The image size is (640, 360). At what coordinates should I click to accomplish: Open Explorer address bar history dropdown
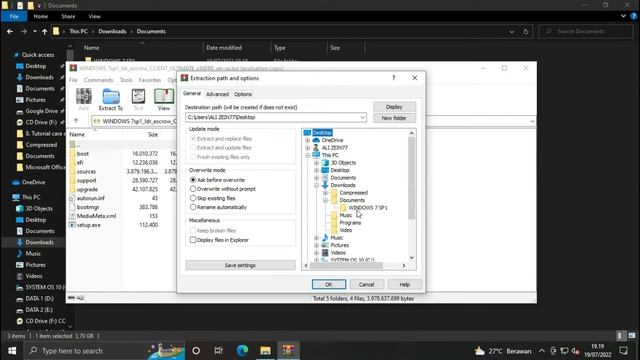pos(511,31)
